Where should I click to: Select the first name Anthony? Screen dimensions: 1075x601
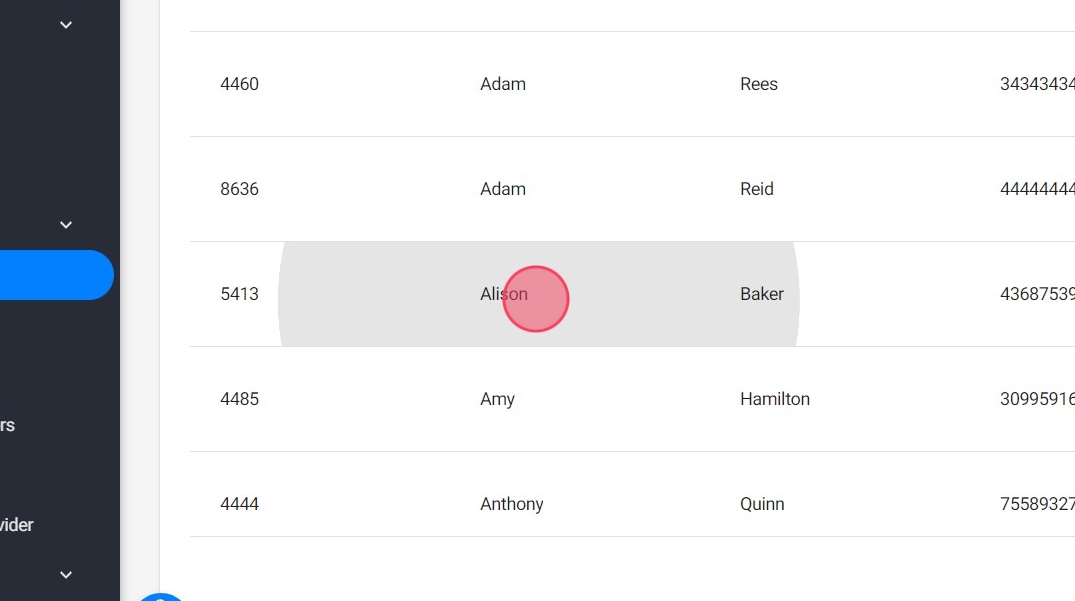(x=511, y=504)
